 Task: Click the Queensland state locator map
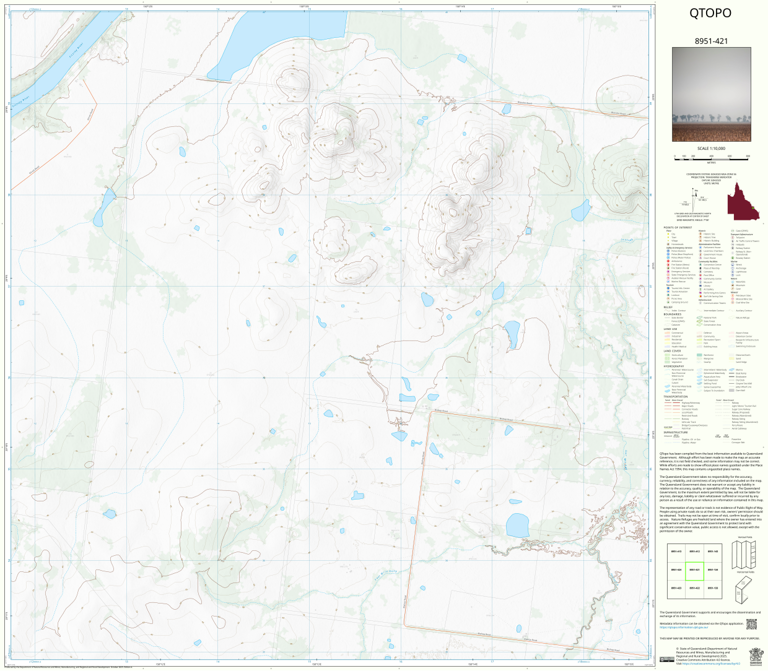743,201
